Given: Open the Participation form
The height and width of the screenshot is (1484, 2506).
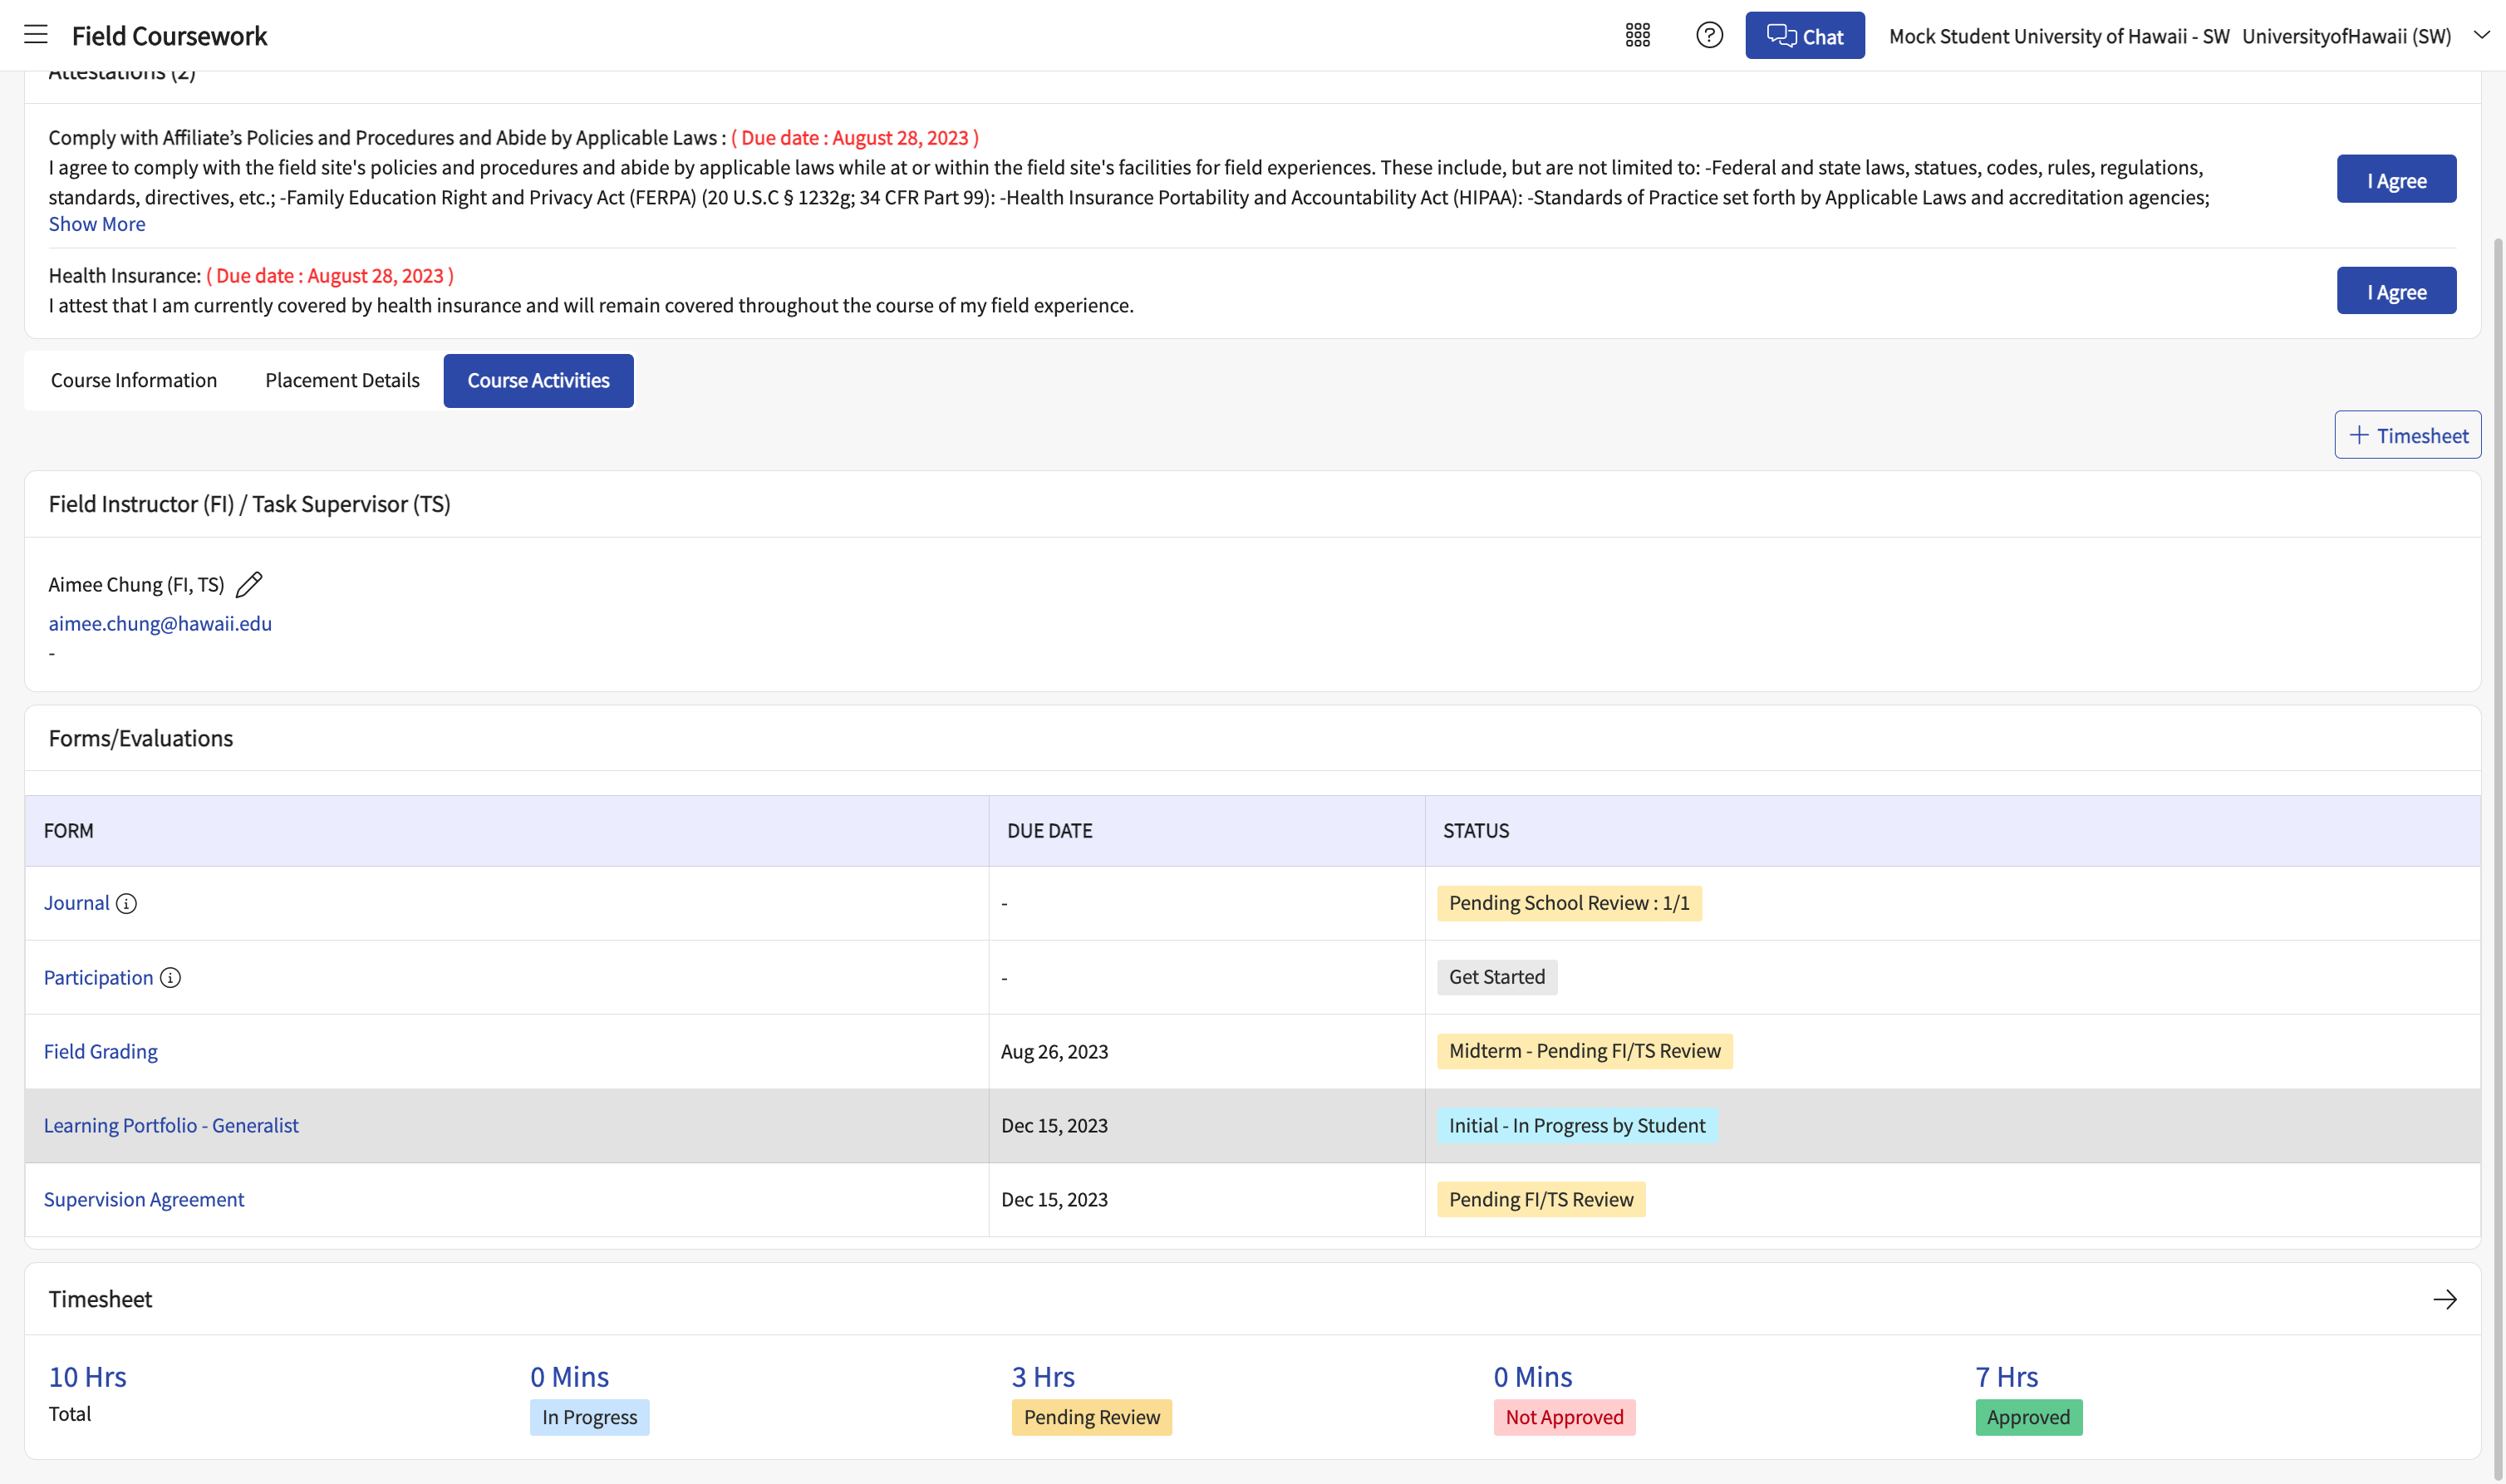Looking at the screenshot, I should coord(98,977).
